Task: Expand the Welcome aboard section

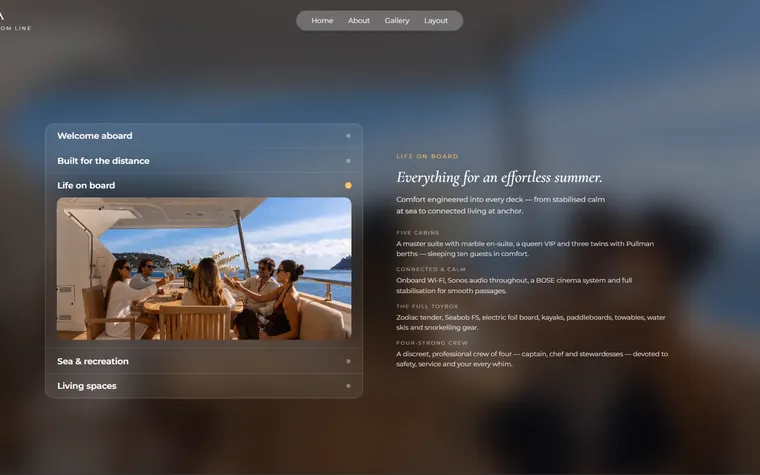Action: tap(204, 136)
